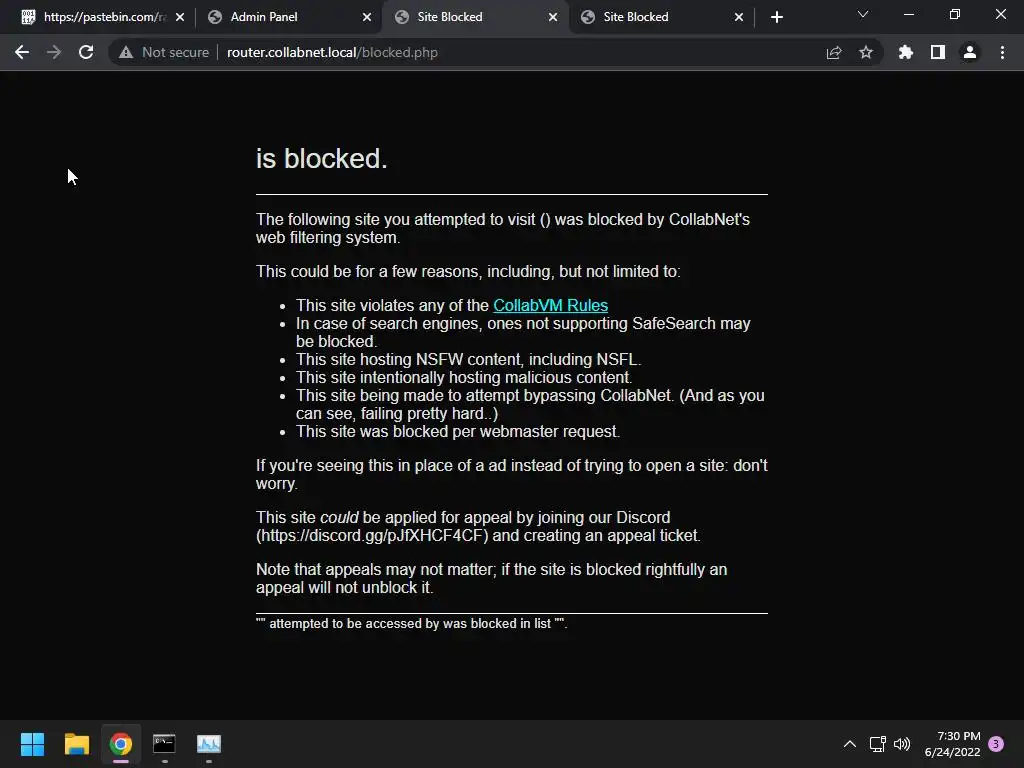Image resolution: width=1024 pixels, height=768 pixels.
Task: Open the notification count badge
Action: tap(996, 744)
